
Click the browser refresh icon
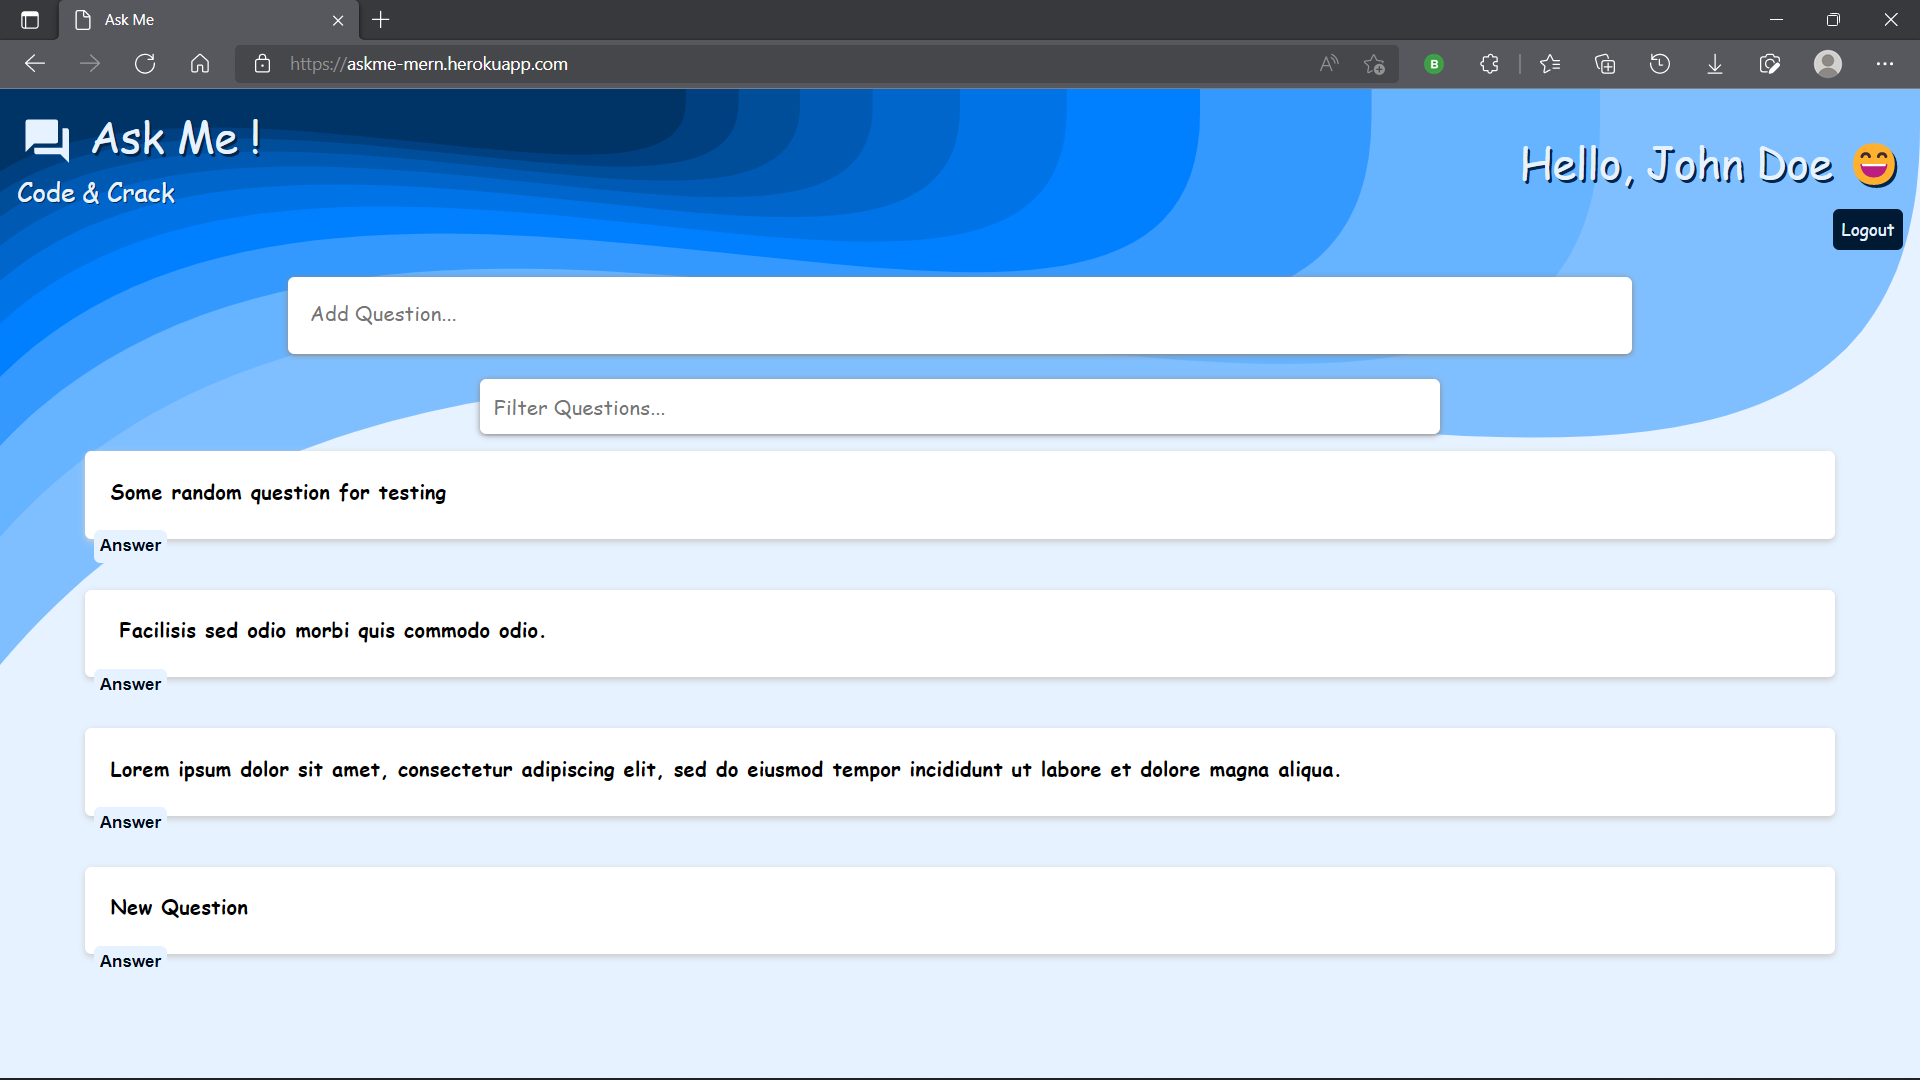145,64
